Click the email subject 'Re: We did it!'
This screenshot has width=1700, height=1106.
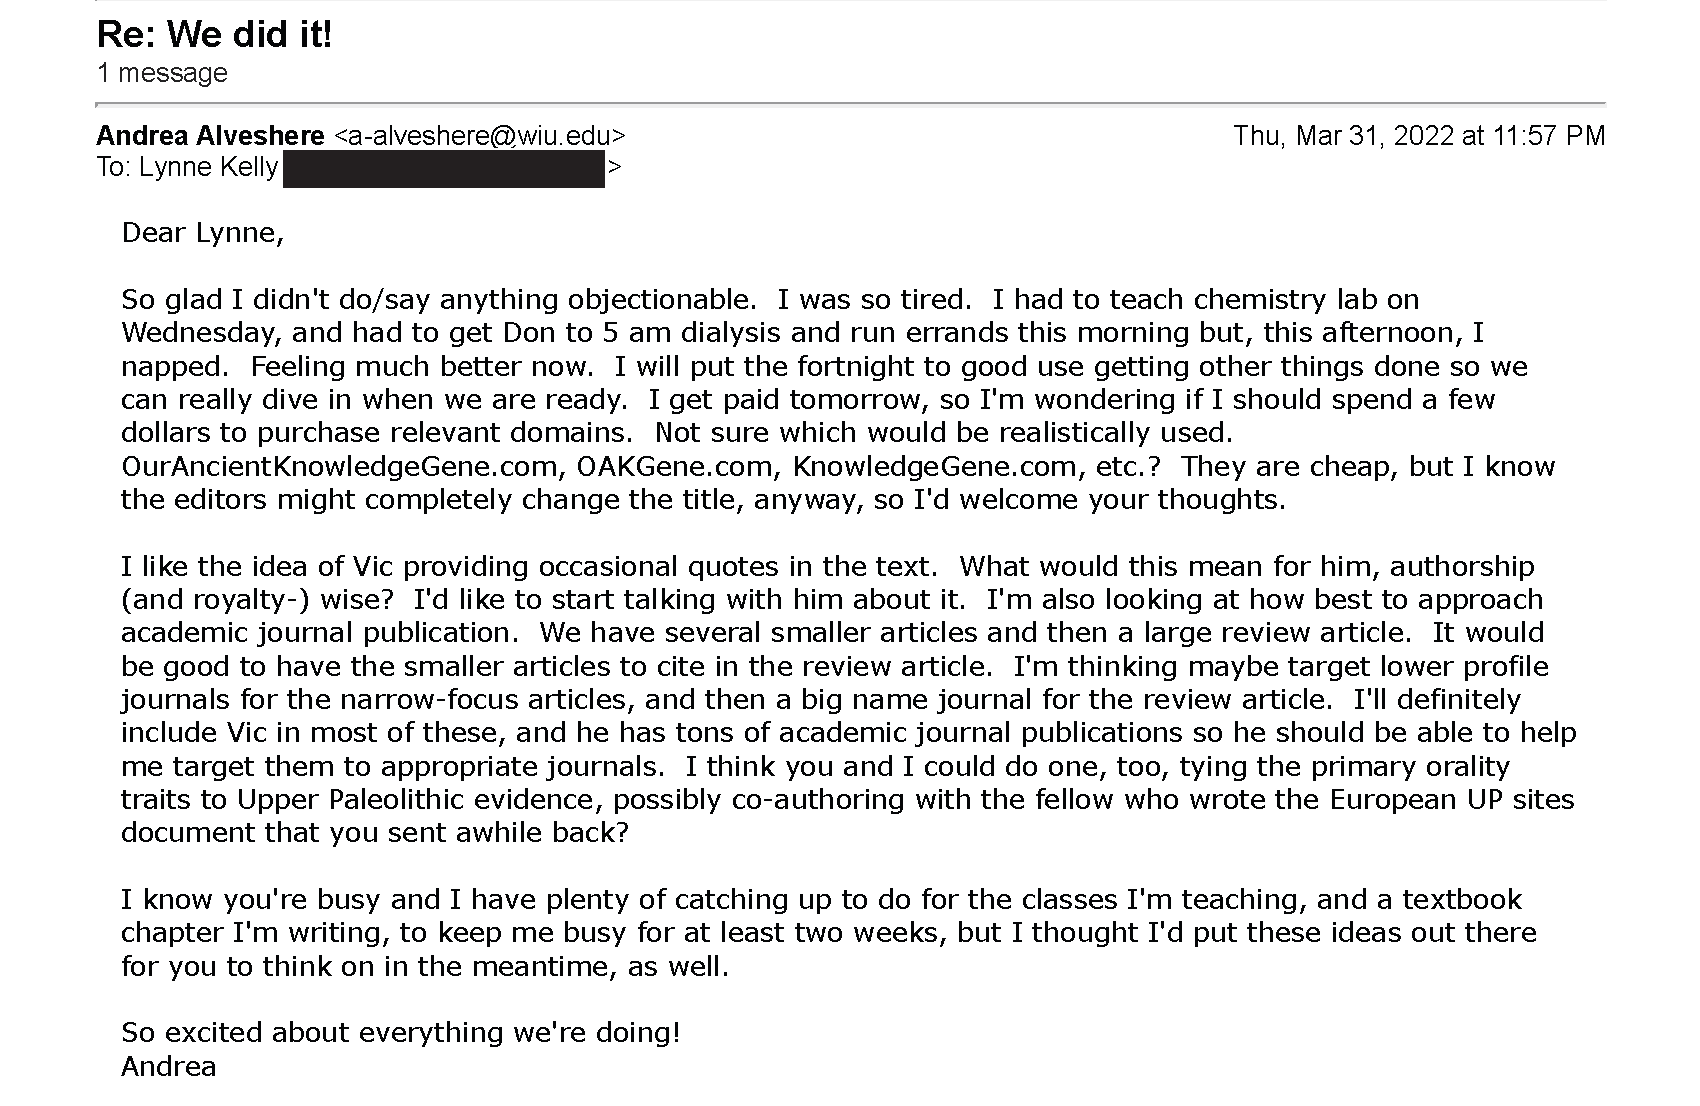click(x=214, y=35)
